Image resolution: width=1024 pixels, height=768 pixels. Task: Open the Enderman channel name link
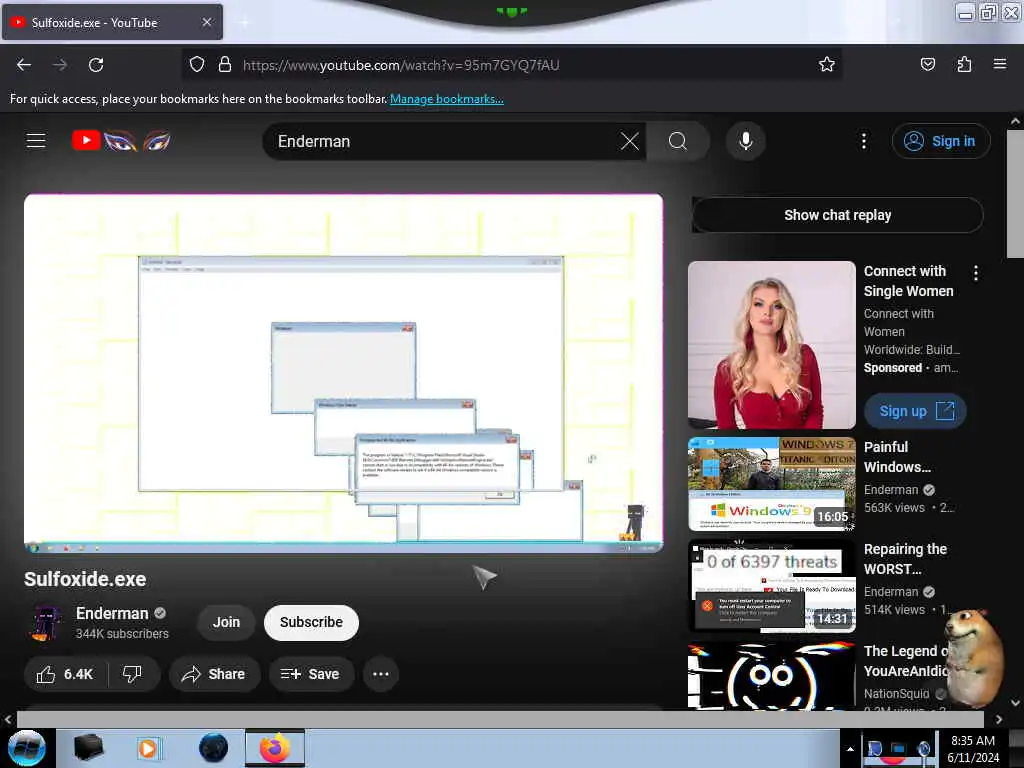point(112,613)
